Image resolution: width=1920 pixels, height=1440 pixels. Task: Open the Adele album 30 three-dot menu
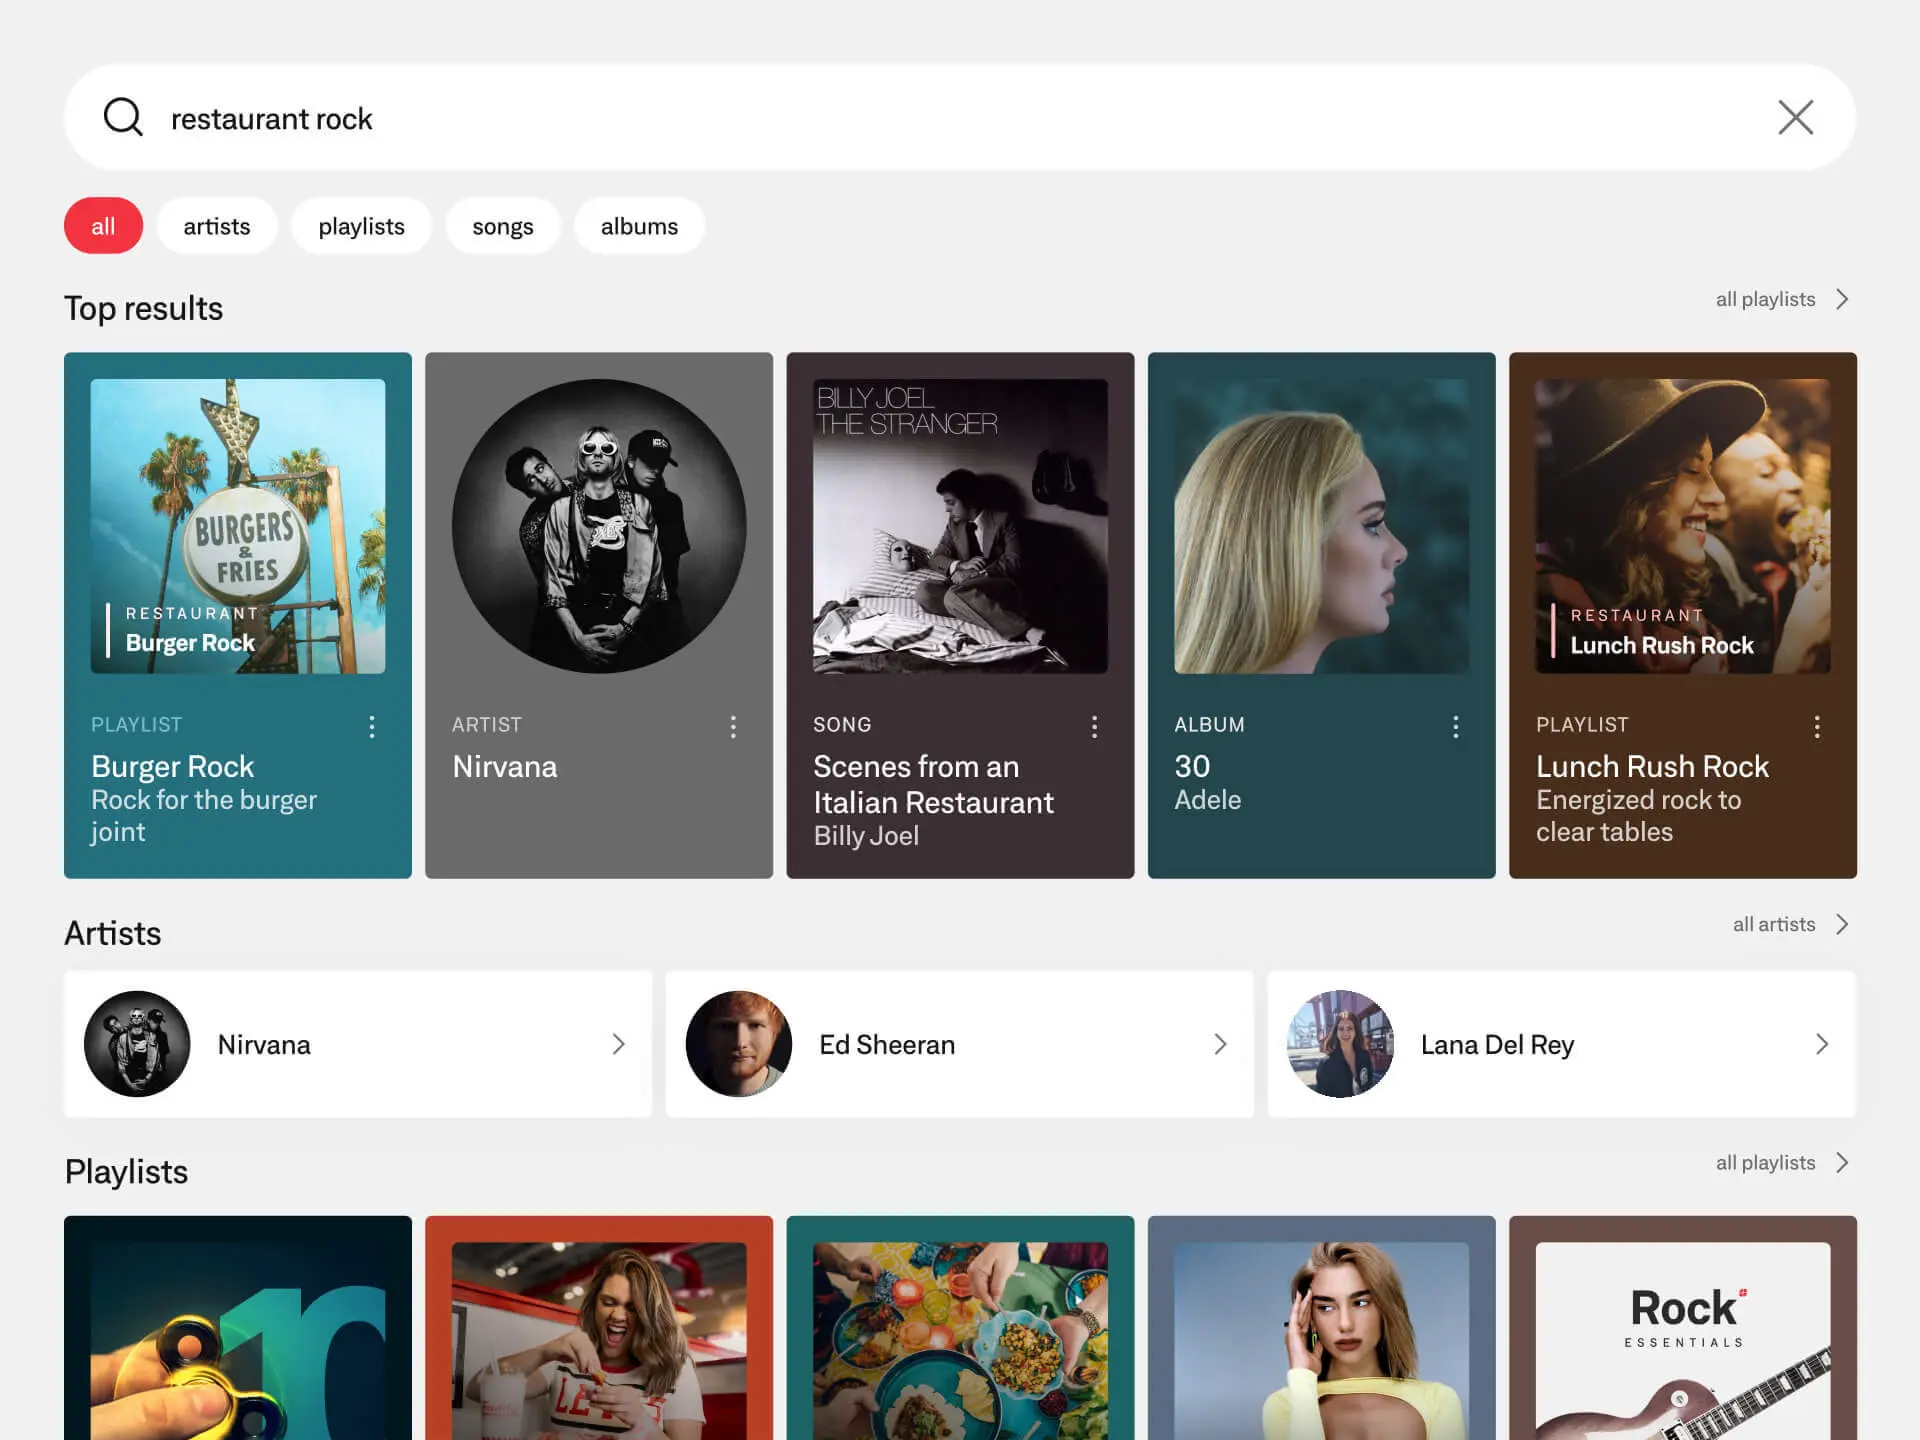1455,727
